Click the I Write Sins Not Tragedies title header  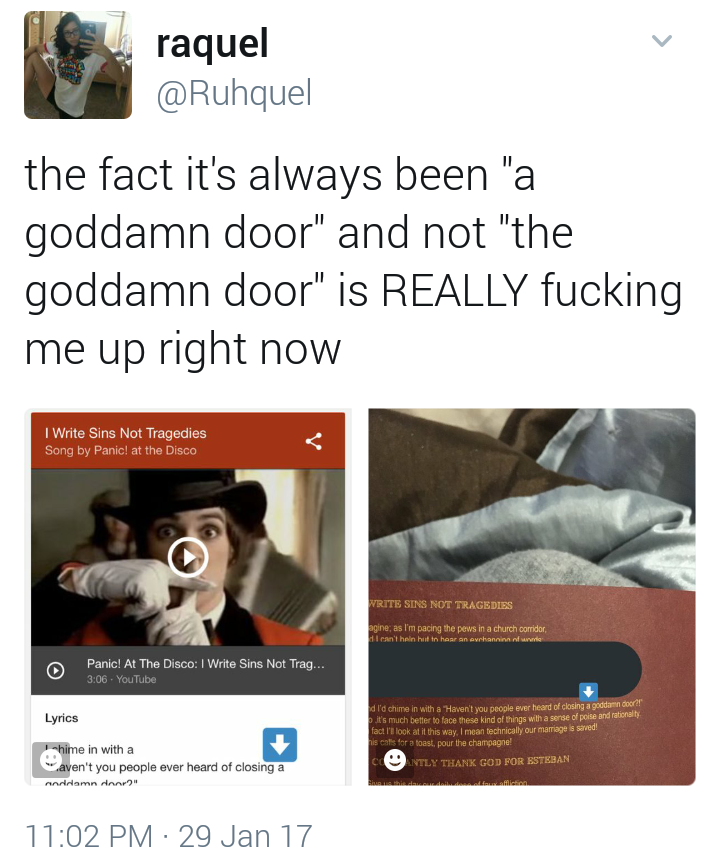point(126,433)
